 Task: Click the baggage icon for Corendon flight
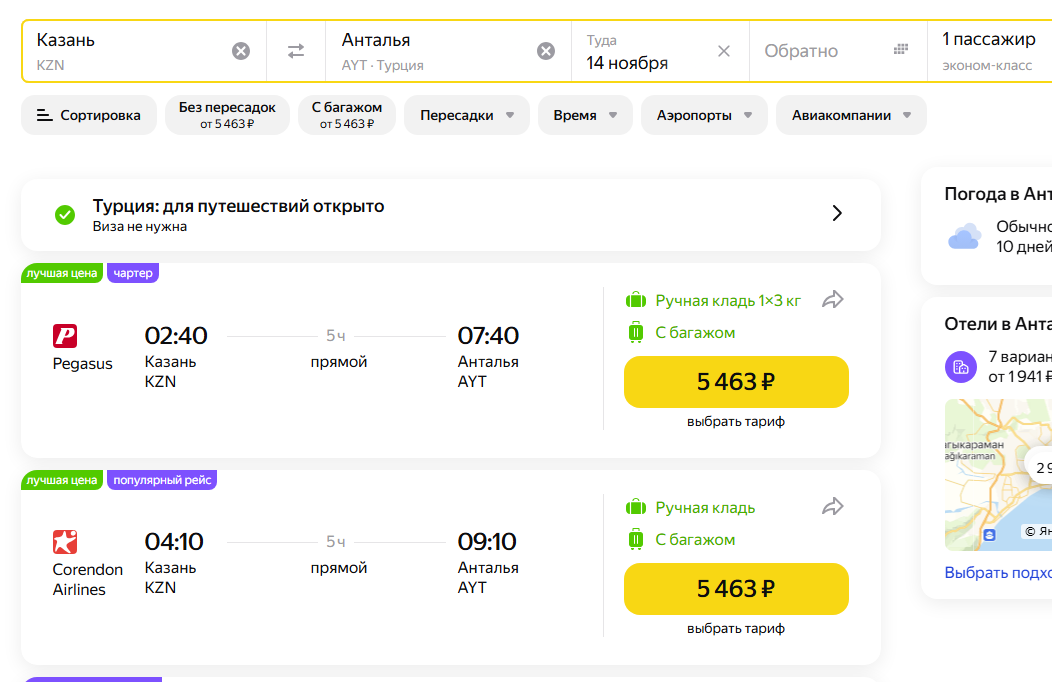pyautogui.click(x=635, y=539)
